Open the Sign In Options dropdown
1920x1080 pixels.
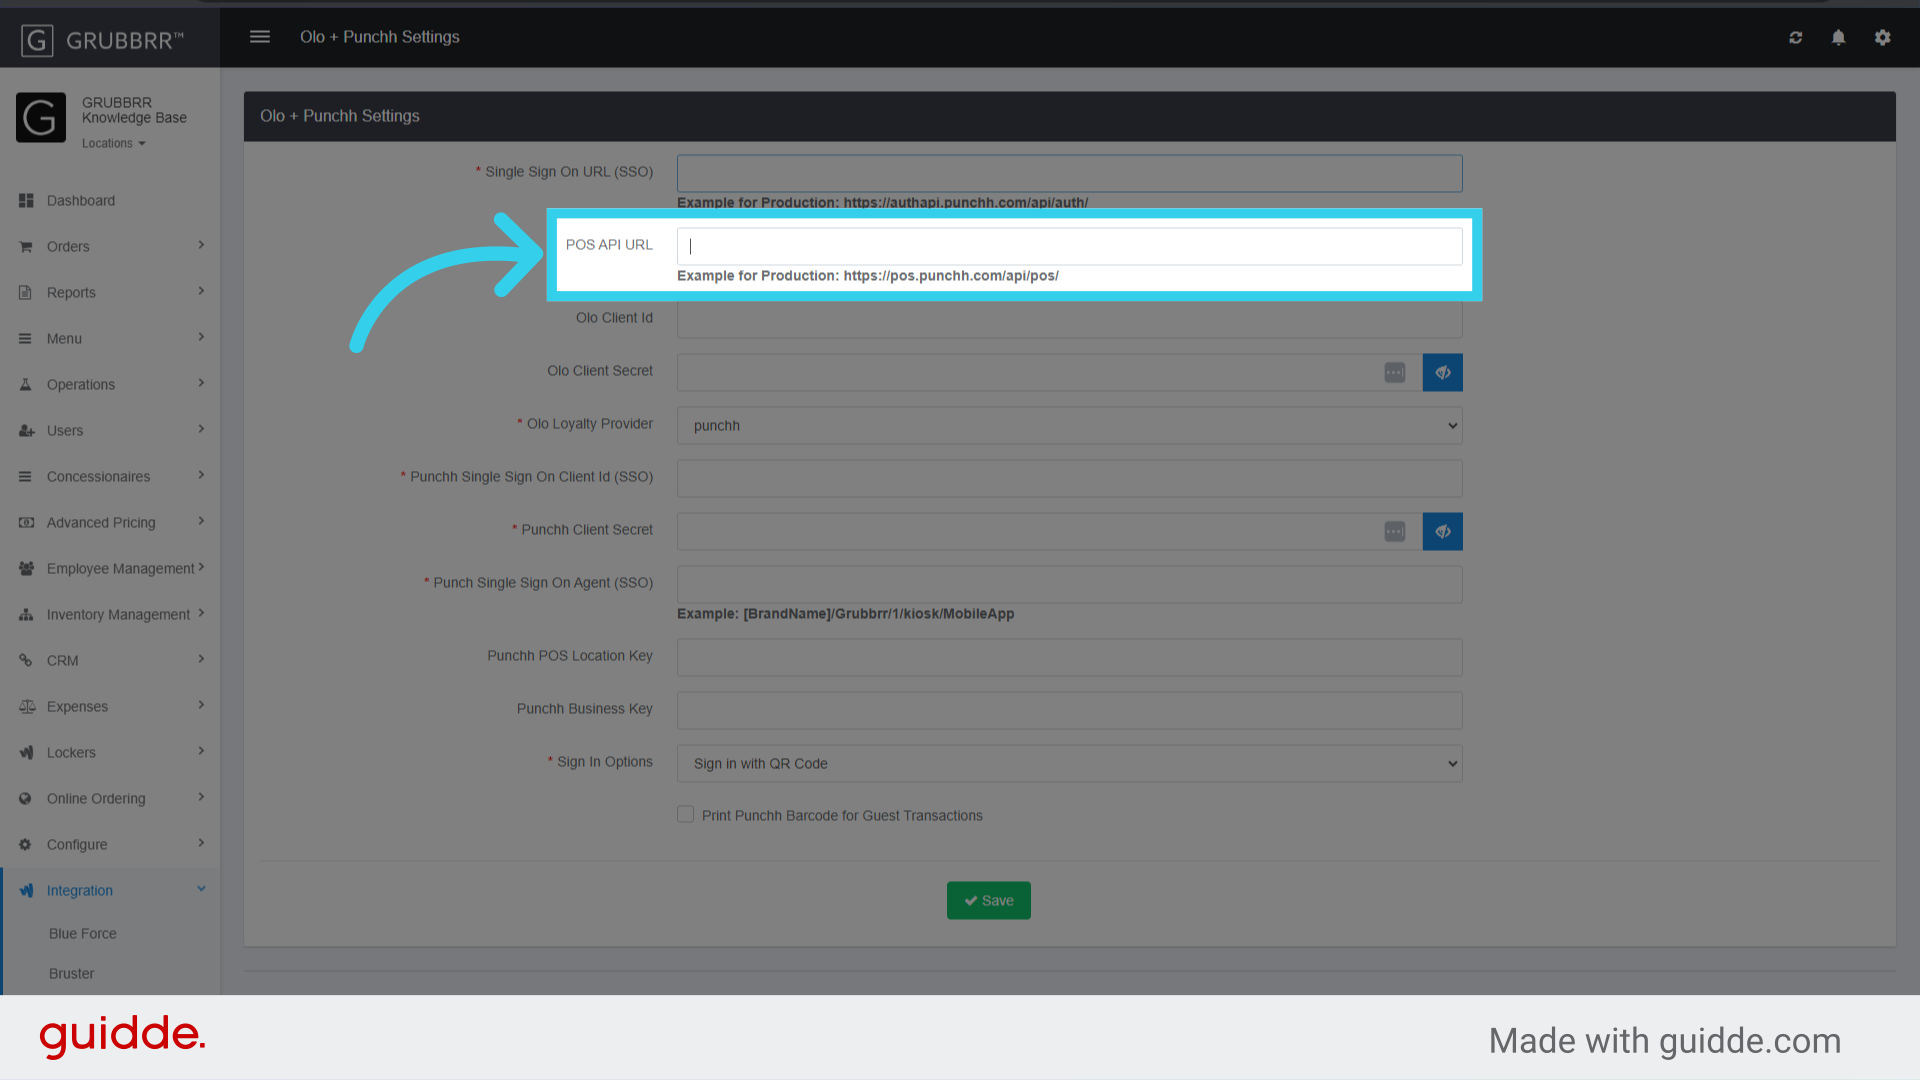[1069, 764]
